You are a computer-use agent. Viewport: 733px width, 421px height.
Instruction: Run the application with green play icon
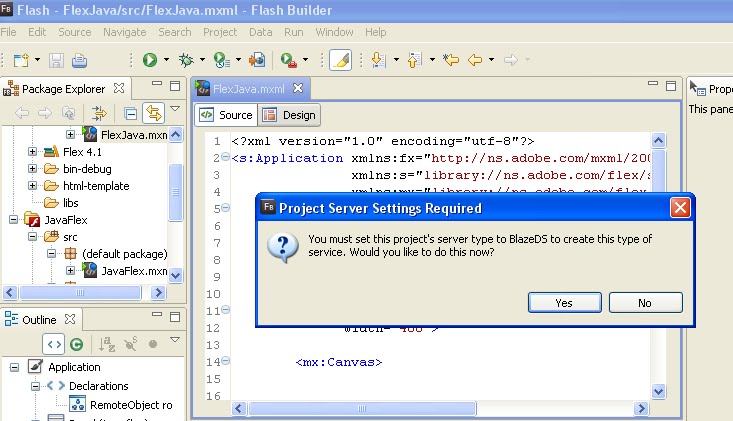tap(150, 60)
